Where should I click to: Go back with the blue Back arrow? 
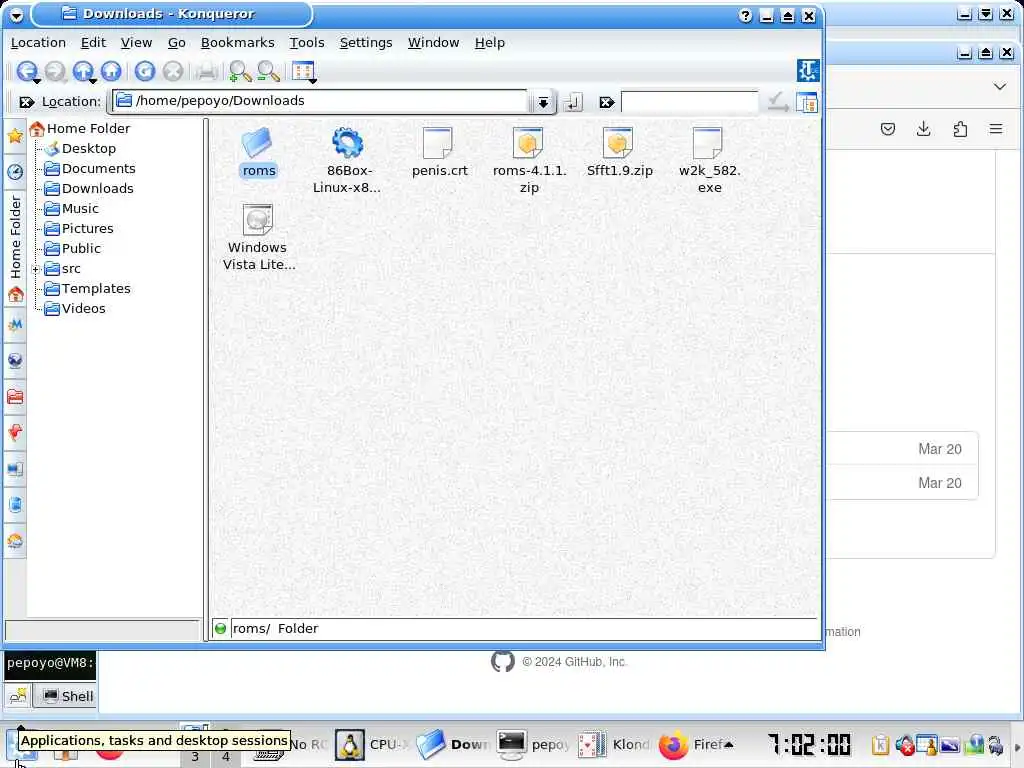(26, 71)
